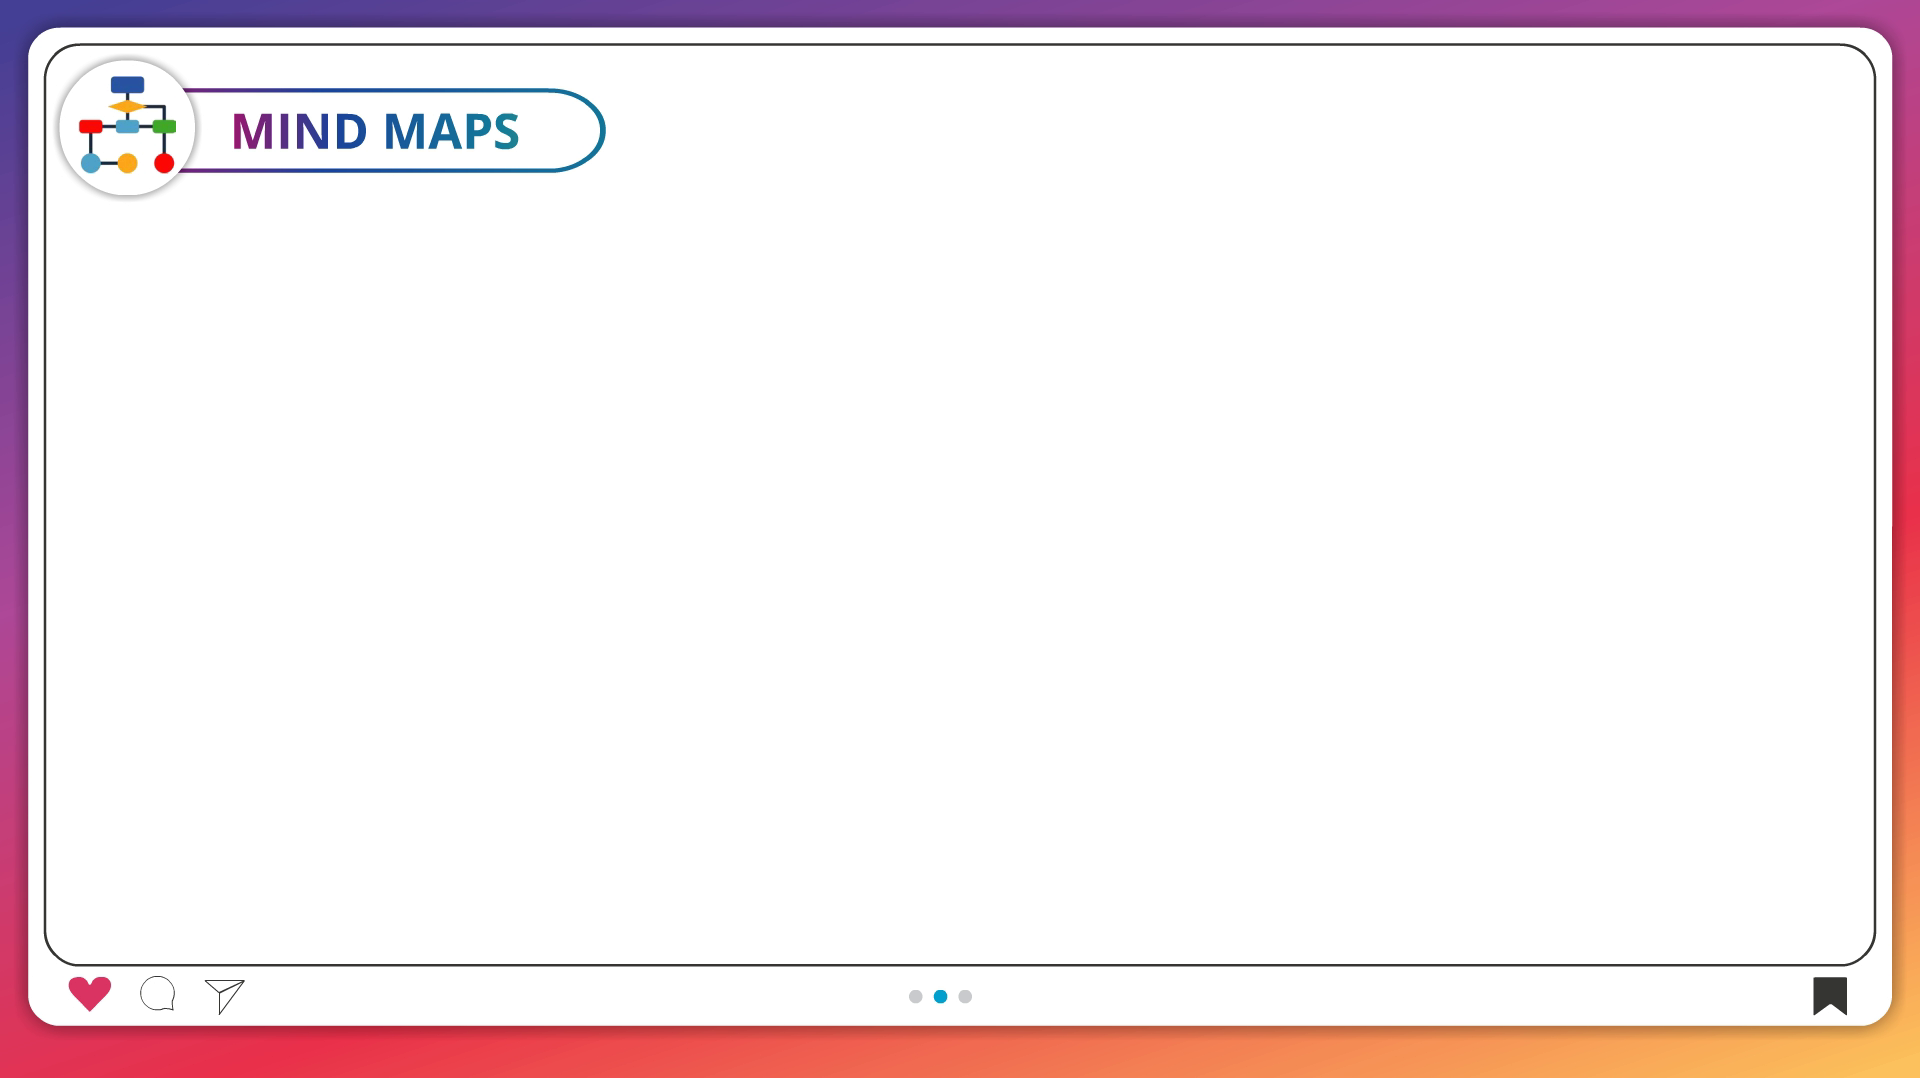Click the word MAPS in the title
This screenshot has height=1078, width=1920.
451,132
